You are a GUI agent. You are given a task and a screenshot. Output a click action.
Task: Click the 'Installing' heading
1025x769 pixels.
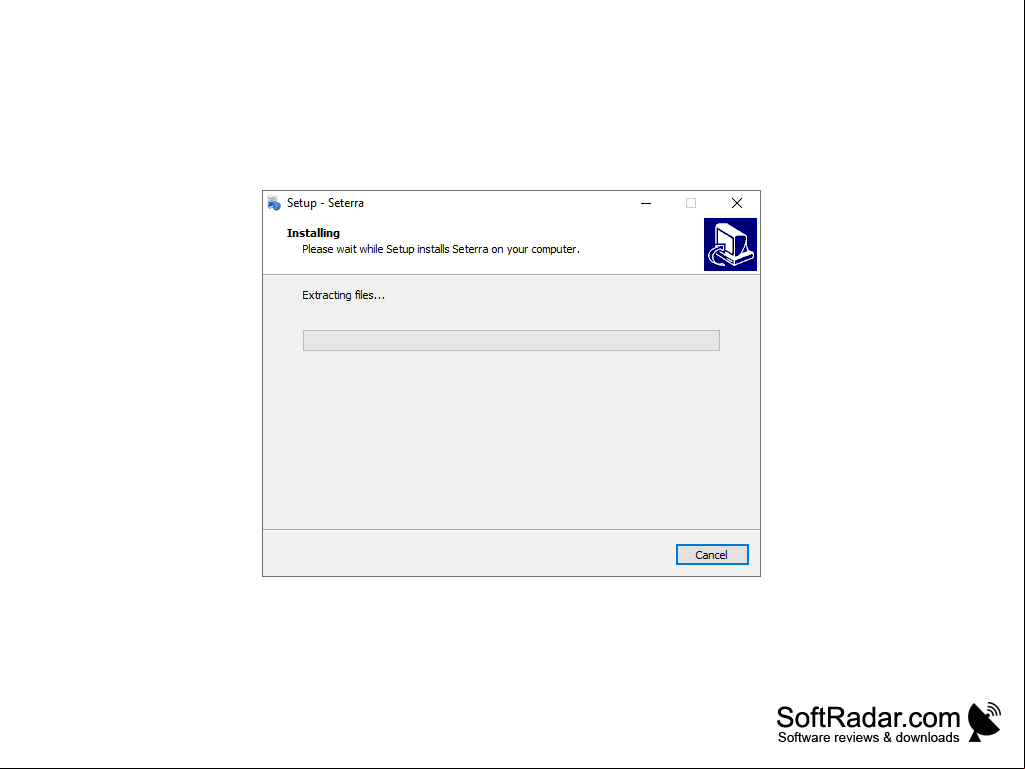tap(313, 233)
